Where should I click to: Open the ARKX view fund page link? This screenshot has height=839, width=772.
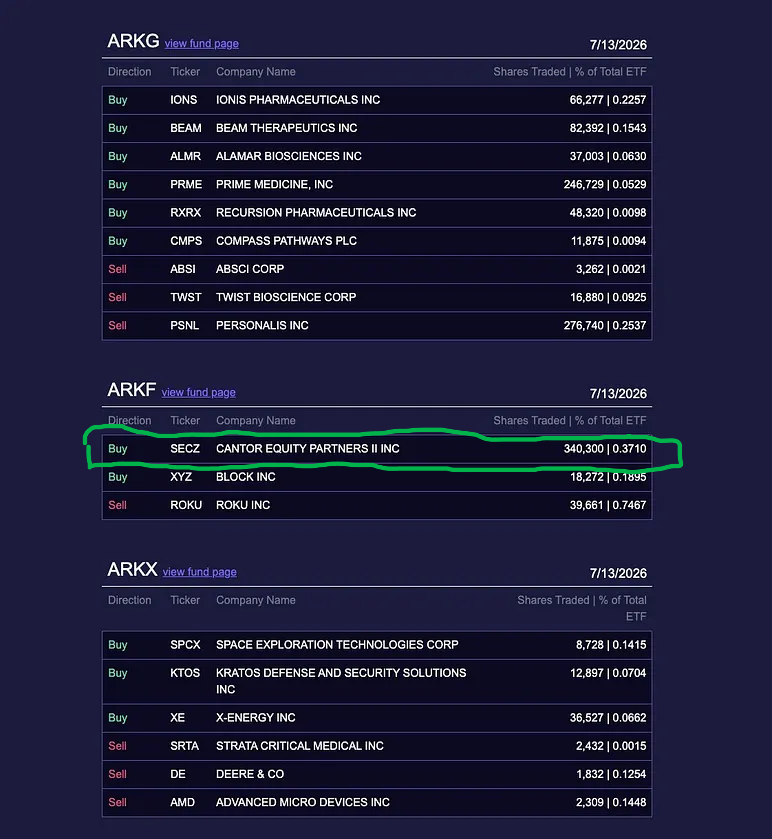200,572
